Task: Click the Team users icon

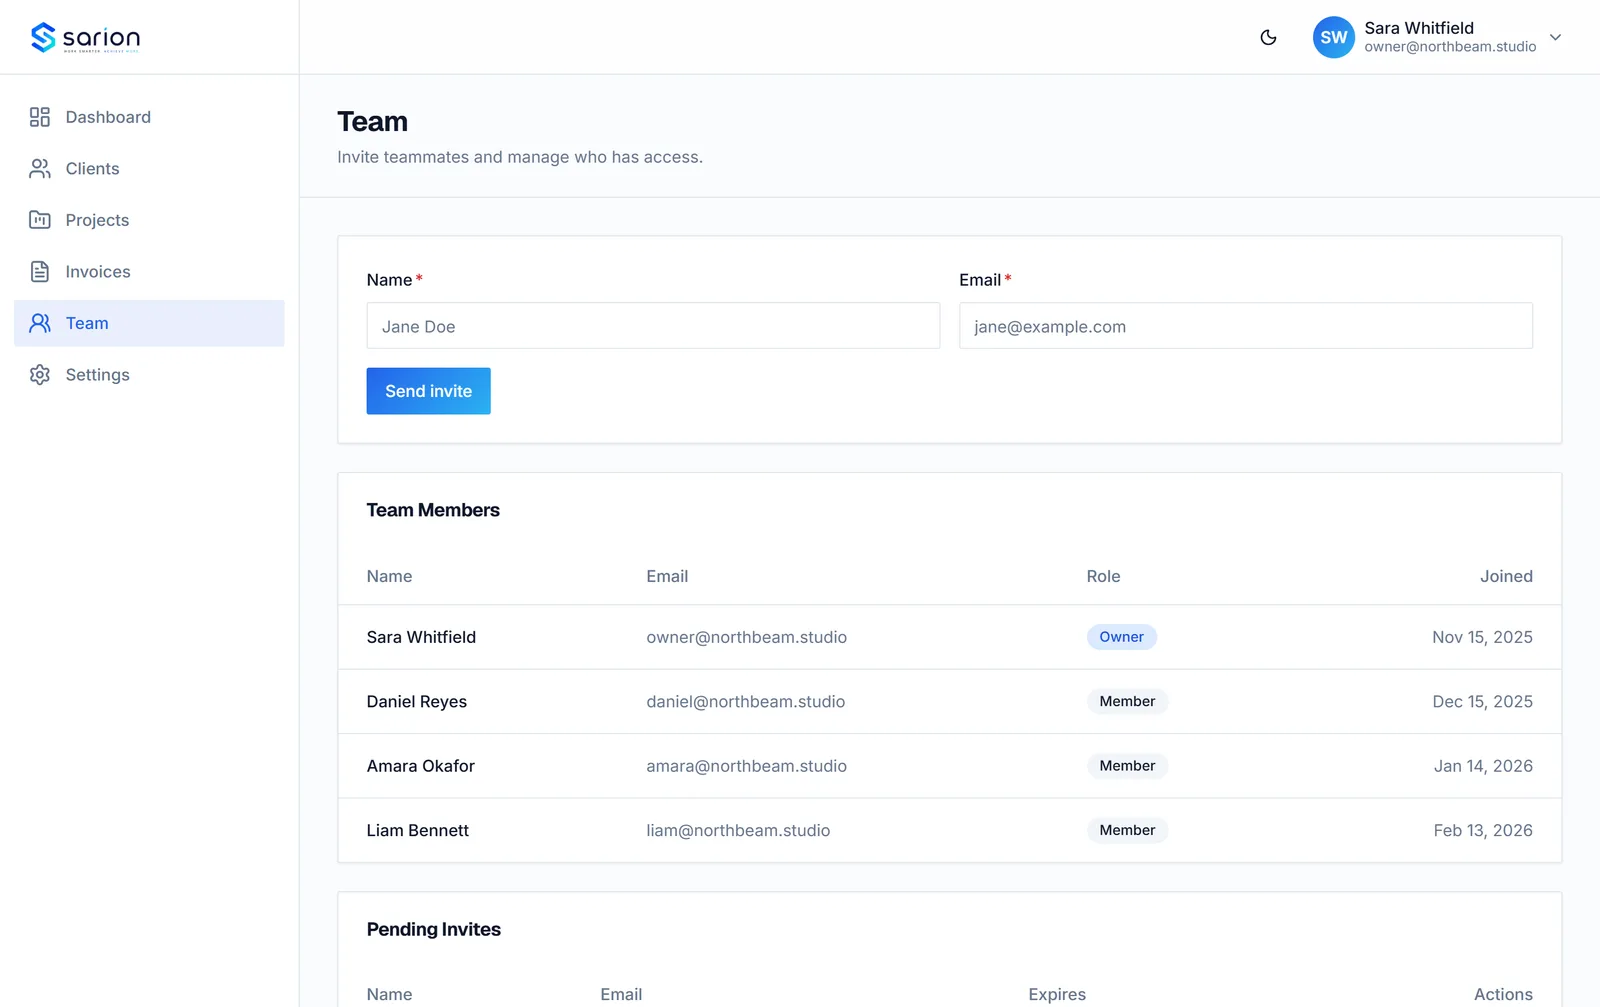Action: click(x=40, y=323)
